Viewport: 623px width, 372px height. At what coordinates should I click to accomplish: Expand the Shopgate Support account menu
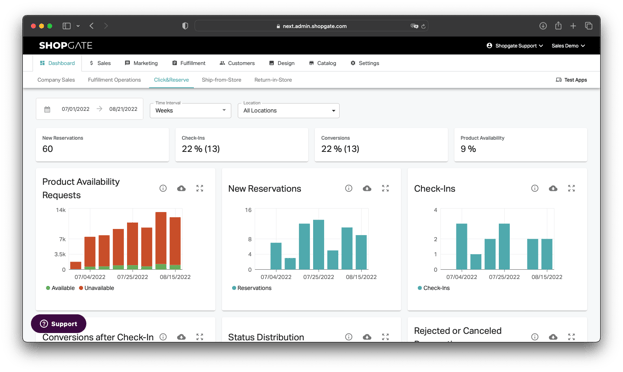tap(515, 46)
